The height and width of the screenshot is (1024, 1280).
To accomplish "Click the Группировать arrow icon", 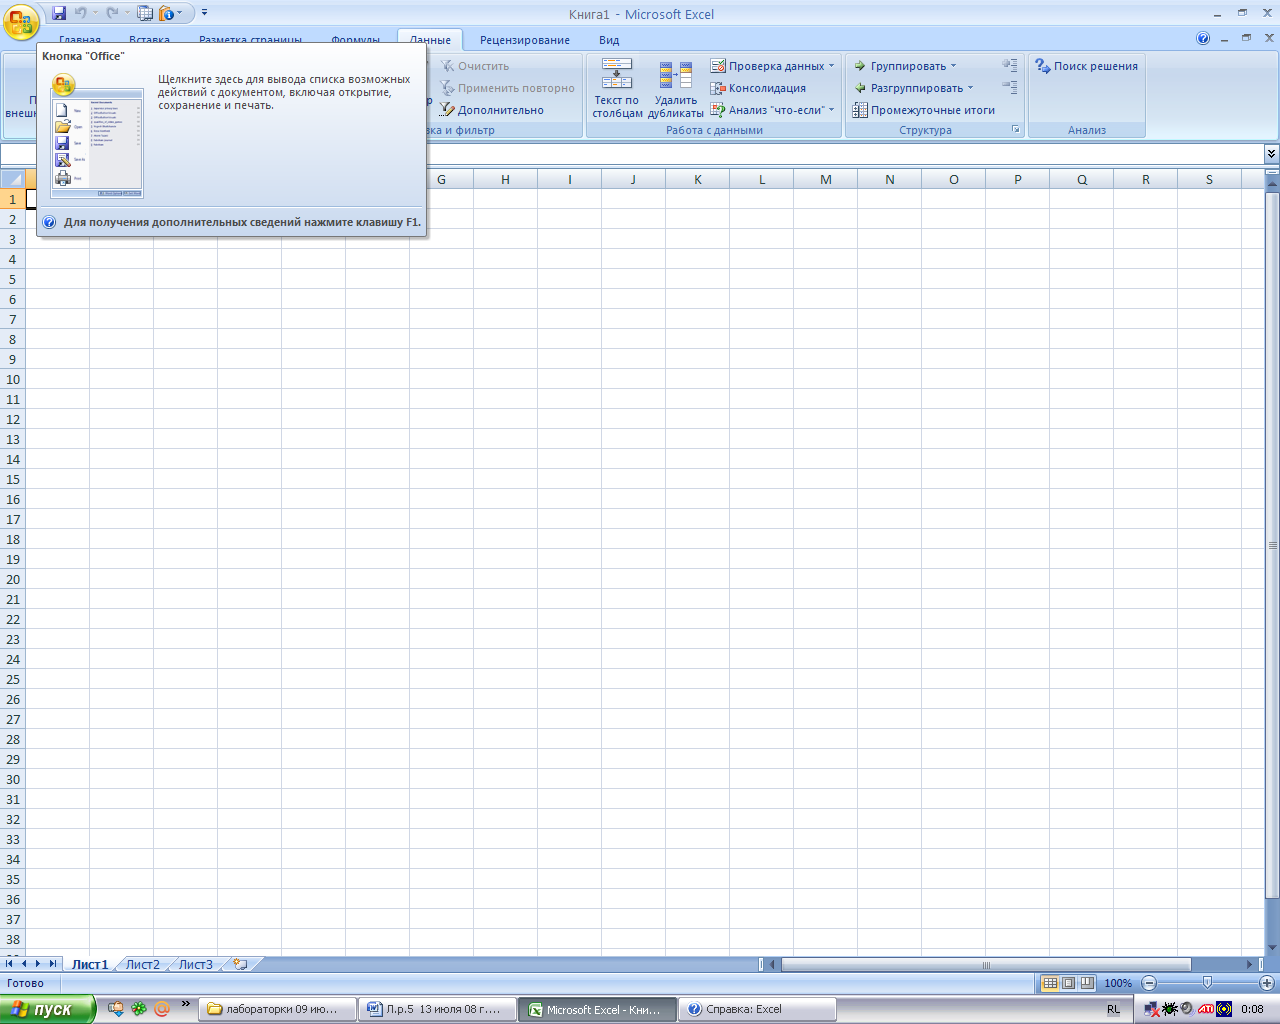I will (859, 66).
